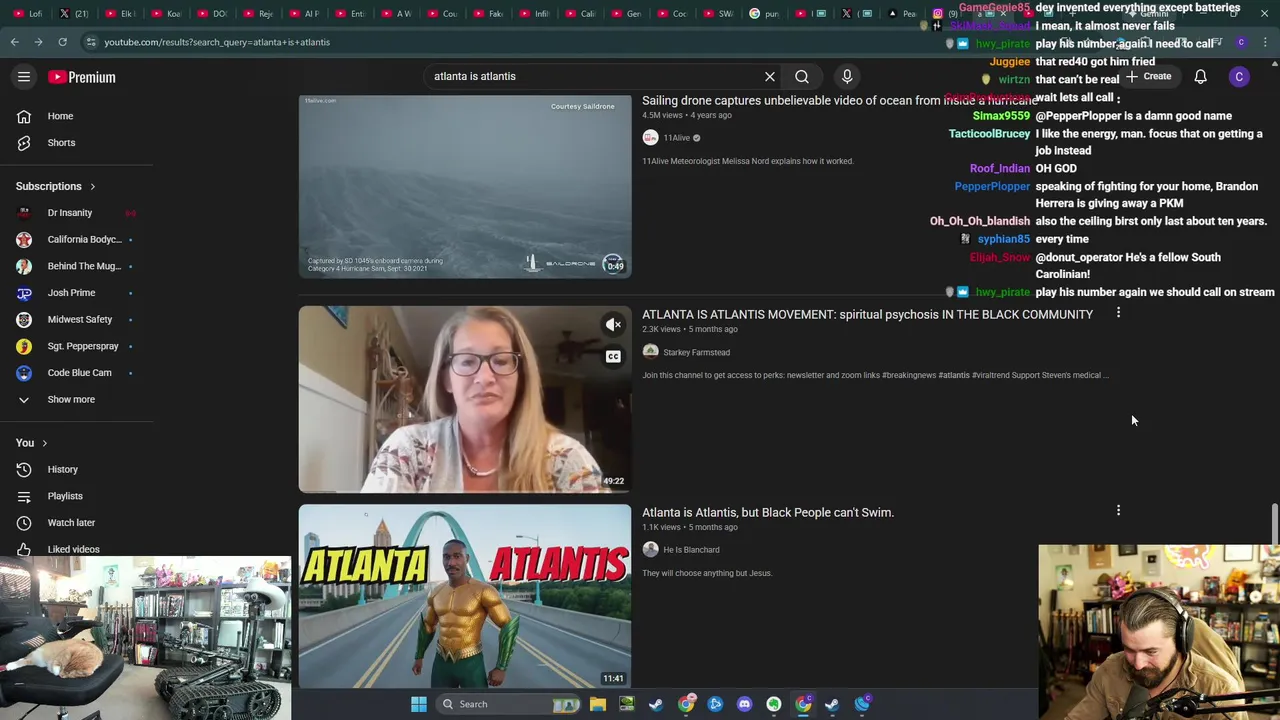This screenshot has width=1280, height=720.
Task: Reload the page with the refresh icon
Action: click(62, 42)
